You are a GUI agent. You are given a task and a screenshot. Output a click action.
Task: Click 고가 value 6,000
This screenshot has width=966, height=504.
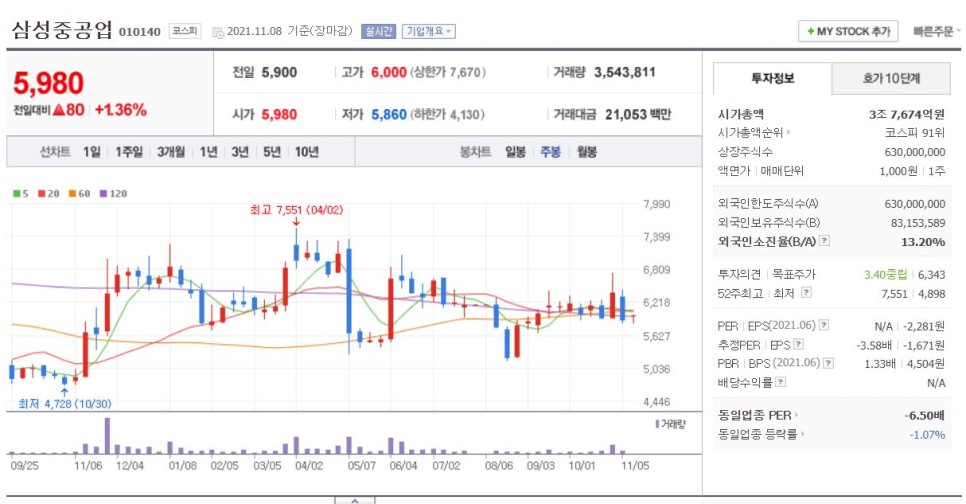[389, 72]
